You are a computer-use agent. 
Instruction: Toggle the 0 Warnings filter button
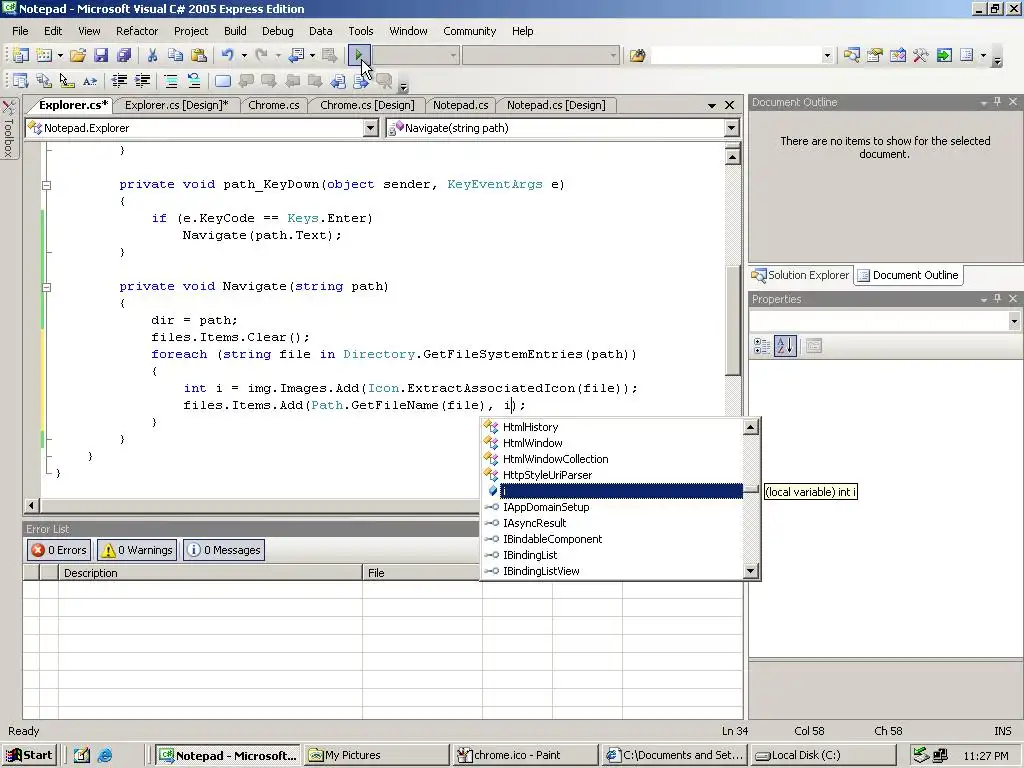pyautogui.click(x=137, y=550)
